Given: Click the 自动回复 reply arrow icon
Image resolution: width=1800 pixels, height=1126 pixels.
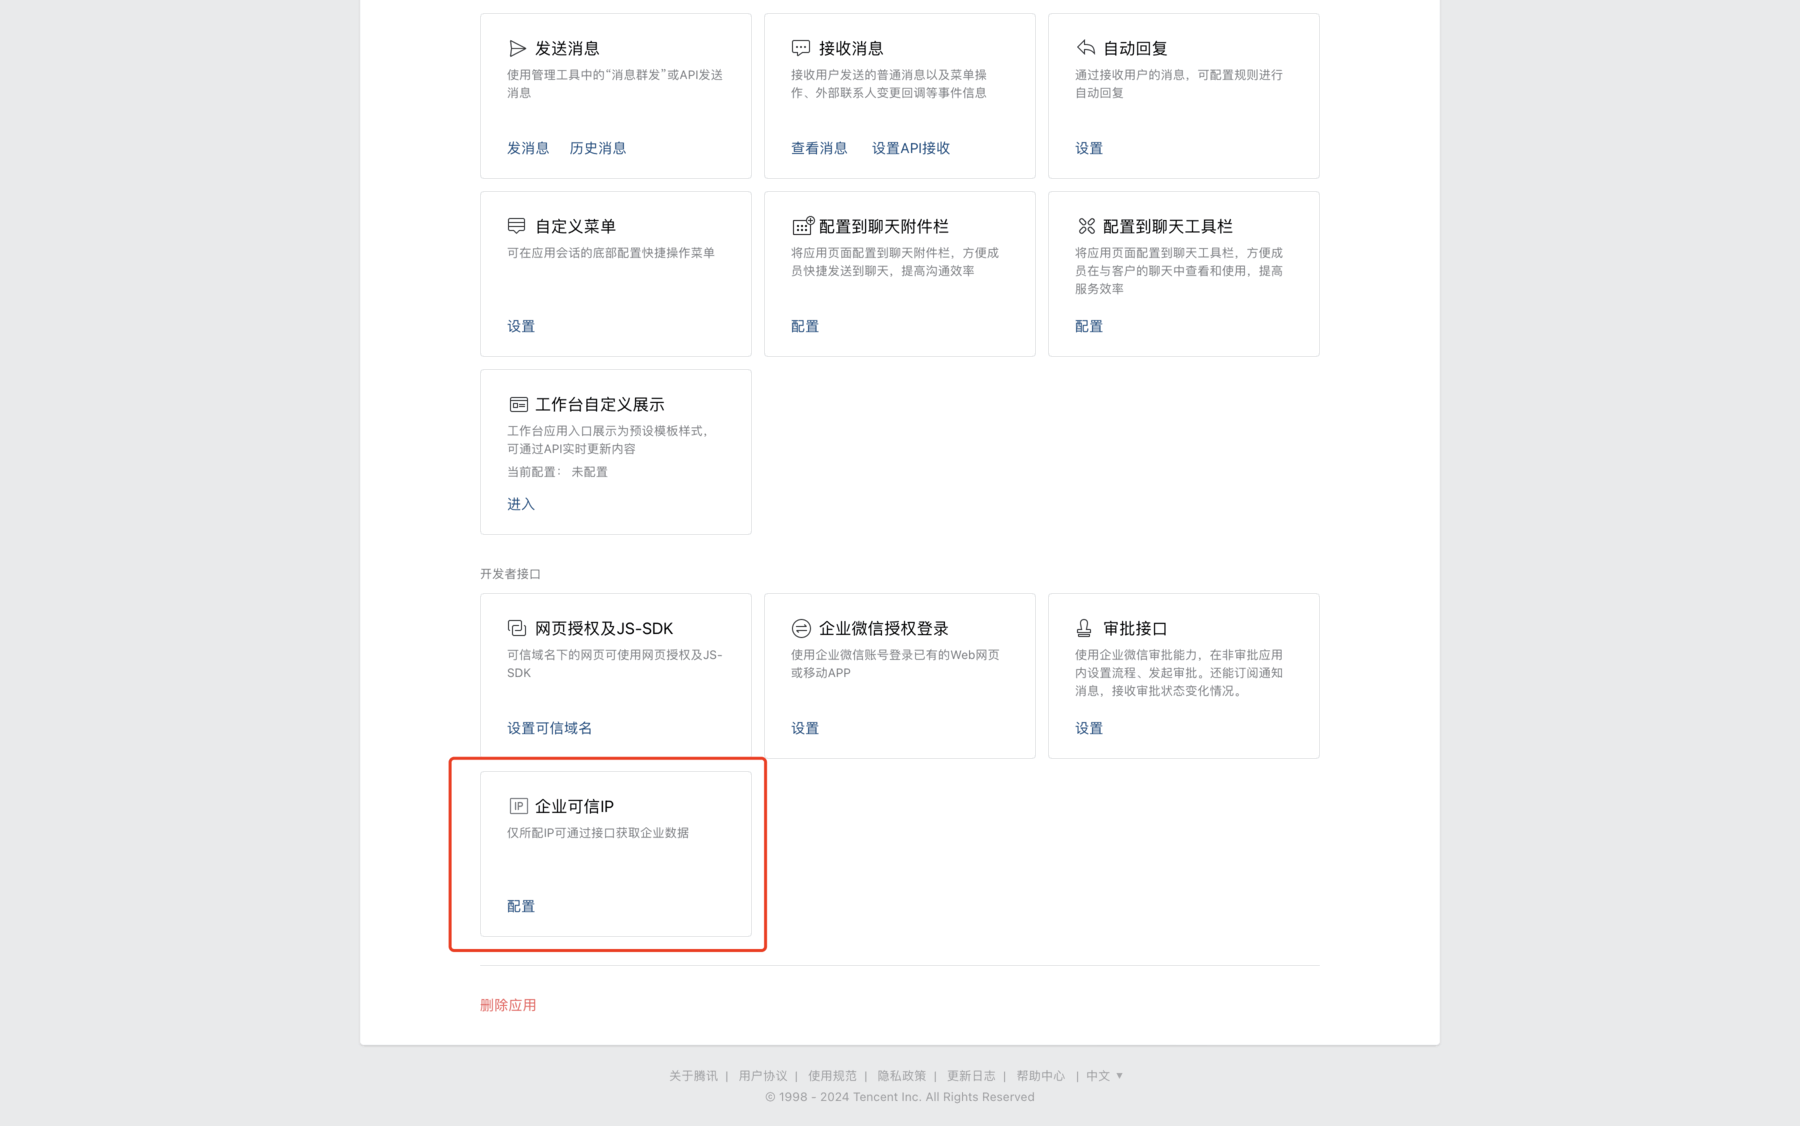Looking at the screenshot, I should 1085,48.
